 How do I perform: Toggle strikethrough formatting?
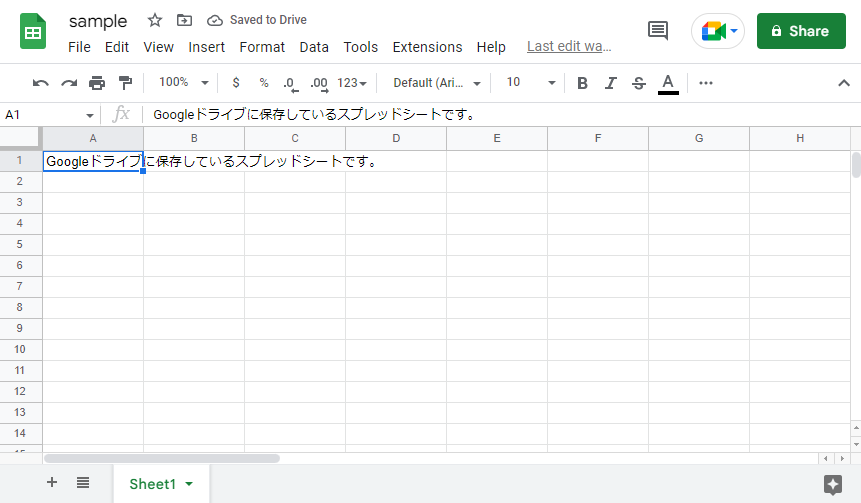[639, 83]
